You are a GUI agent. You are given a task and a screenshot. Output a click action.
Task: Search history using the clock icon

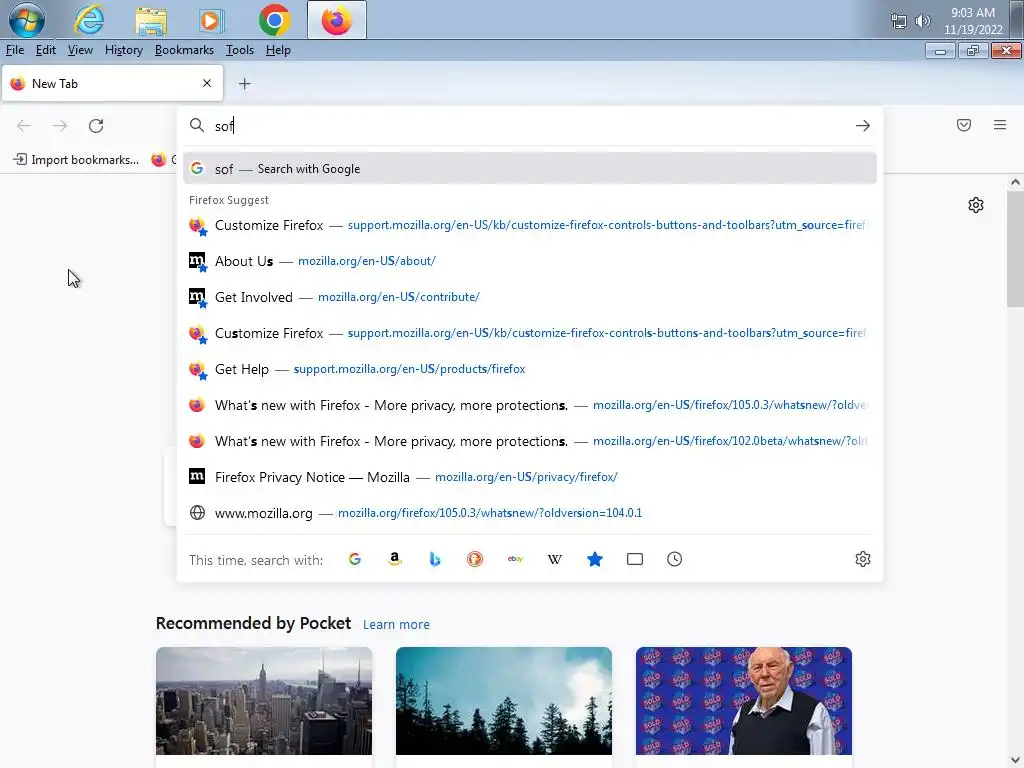pyautogui.click(x=675, y=559)
